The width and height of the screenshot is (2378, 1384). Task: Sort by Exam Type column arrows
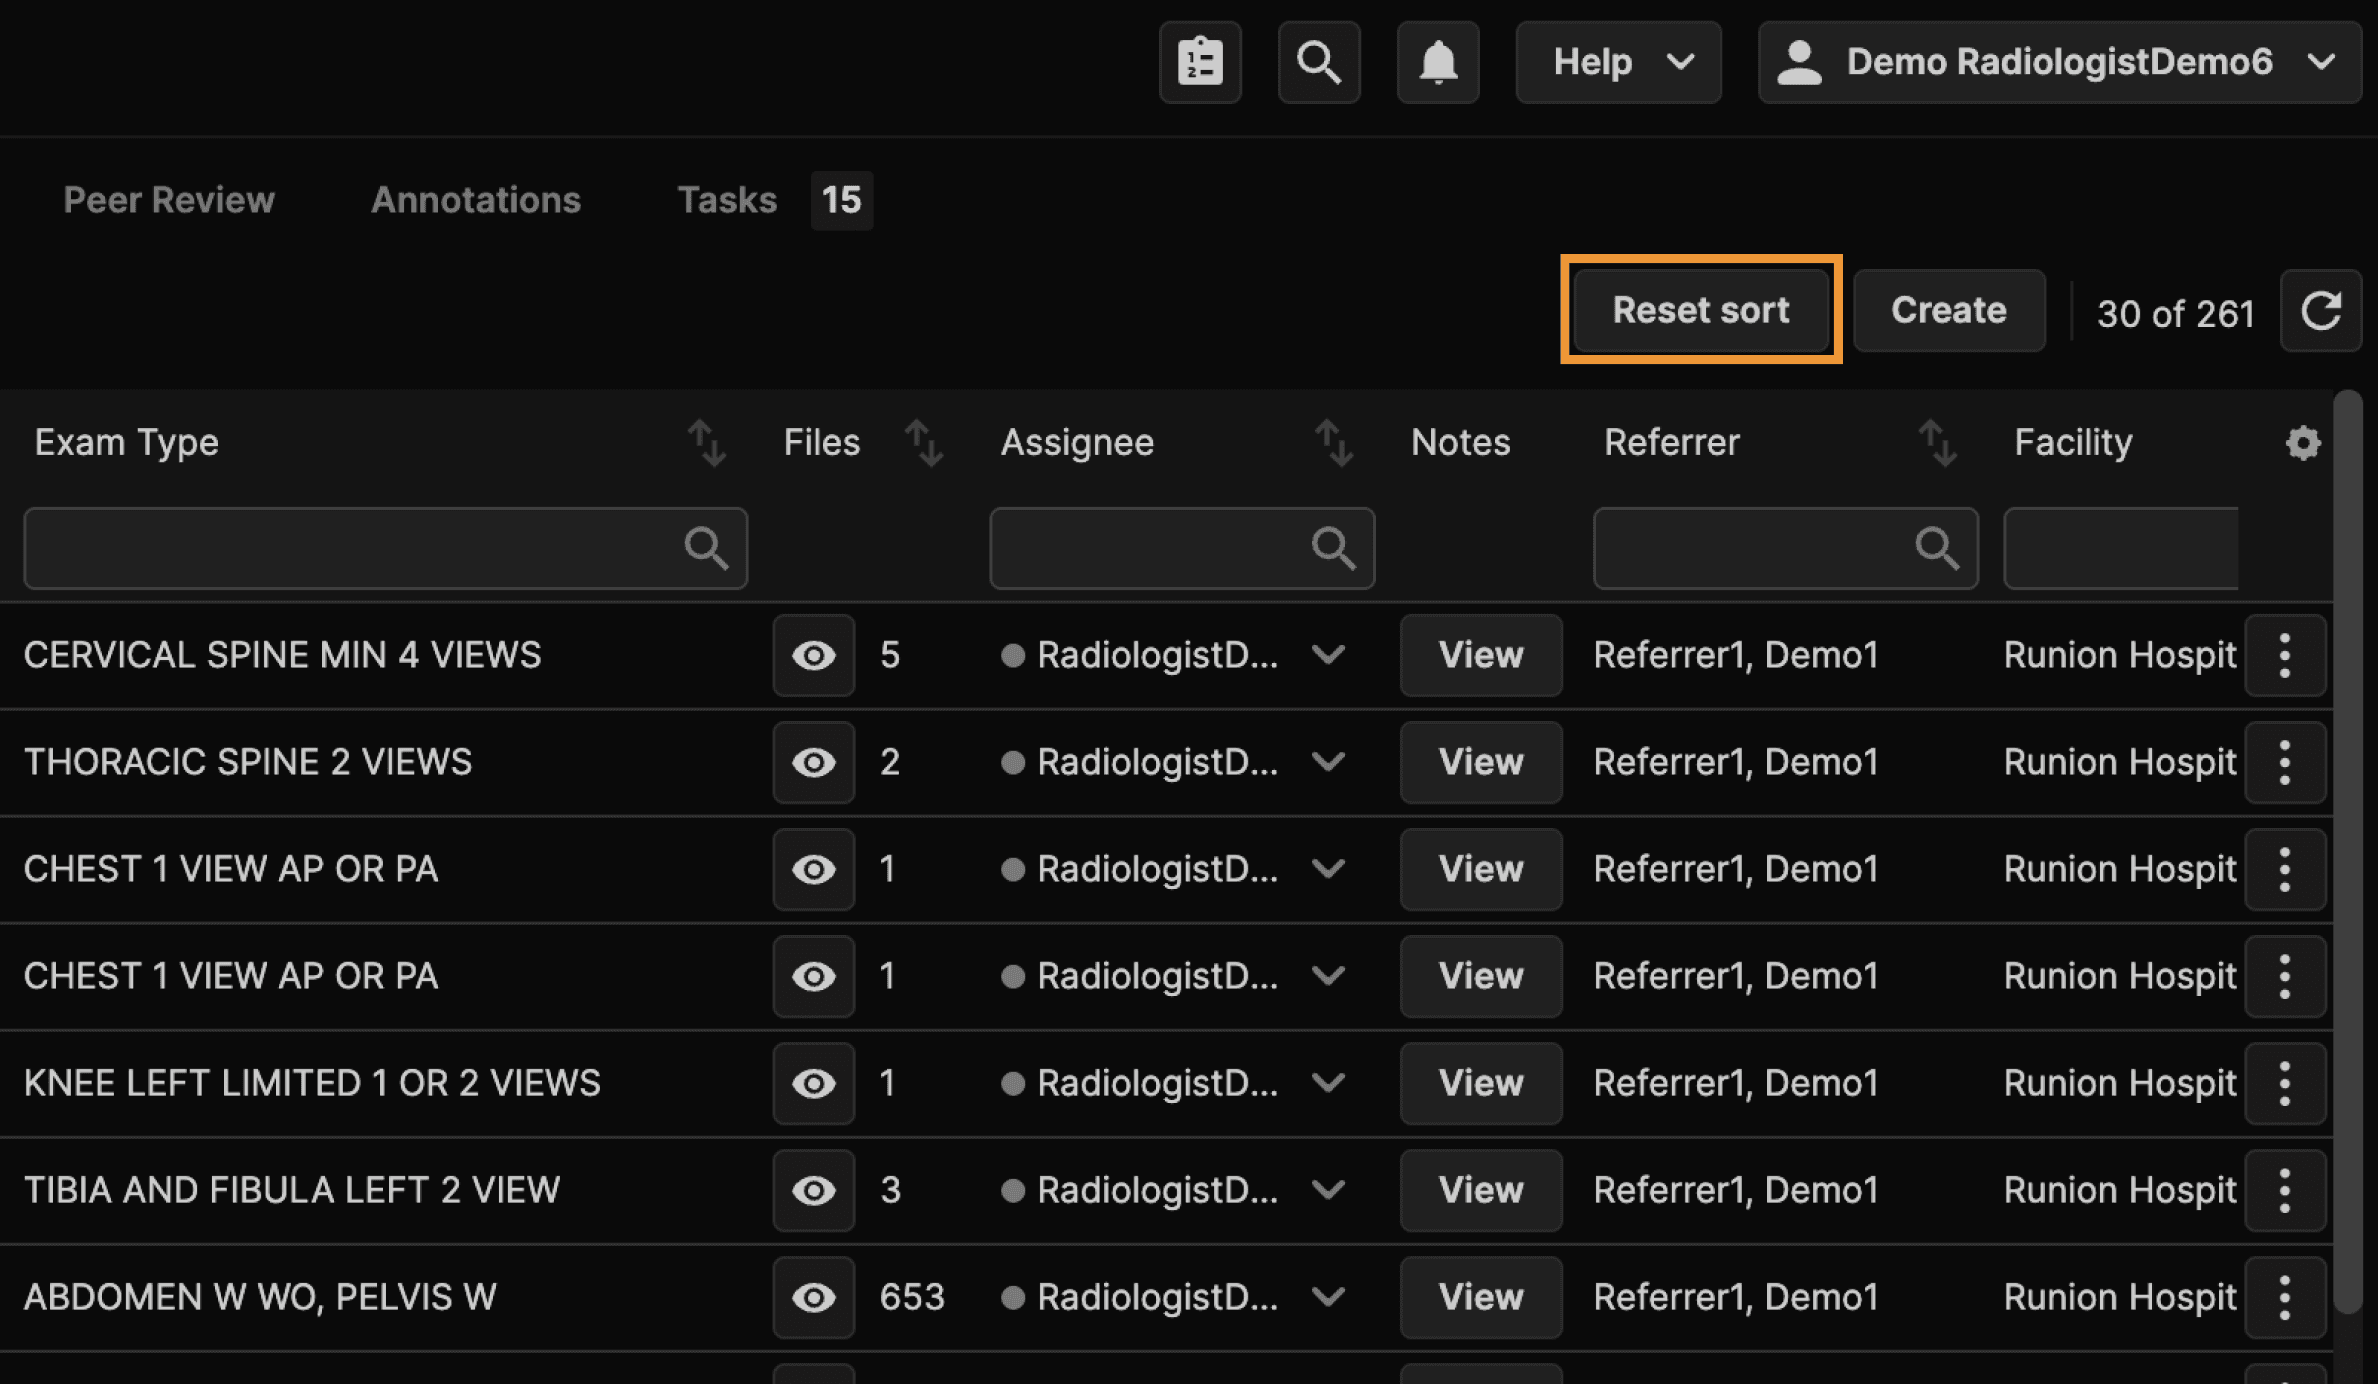click(706, 443)
